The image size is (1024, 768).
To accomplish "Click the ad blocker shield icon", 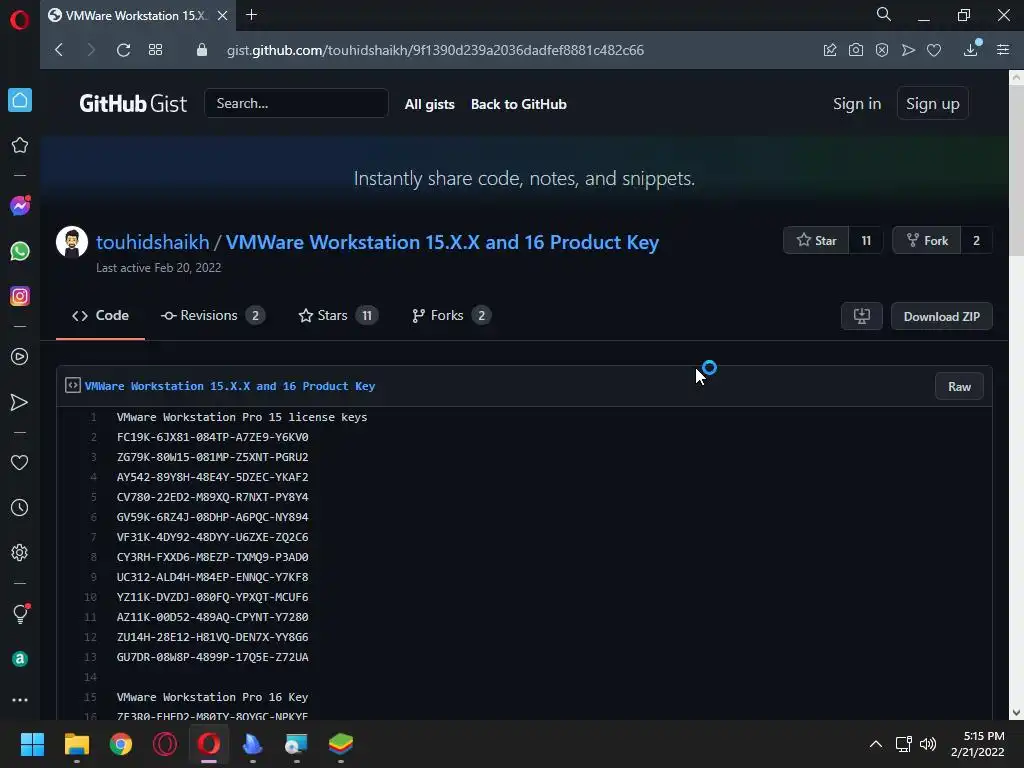I will (882, 50).
